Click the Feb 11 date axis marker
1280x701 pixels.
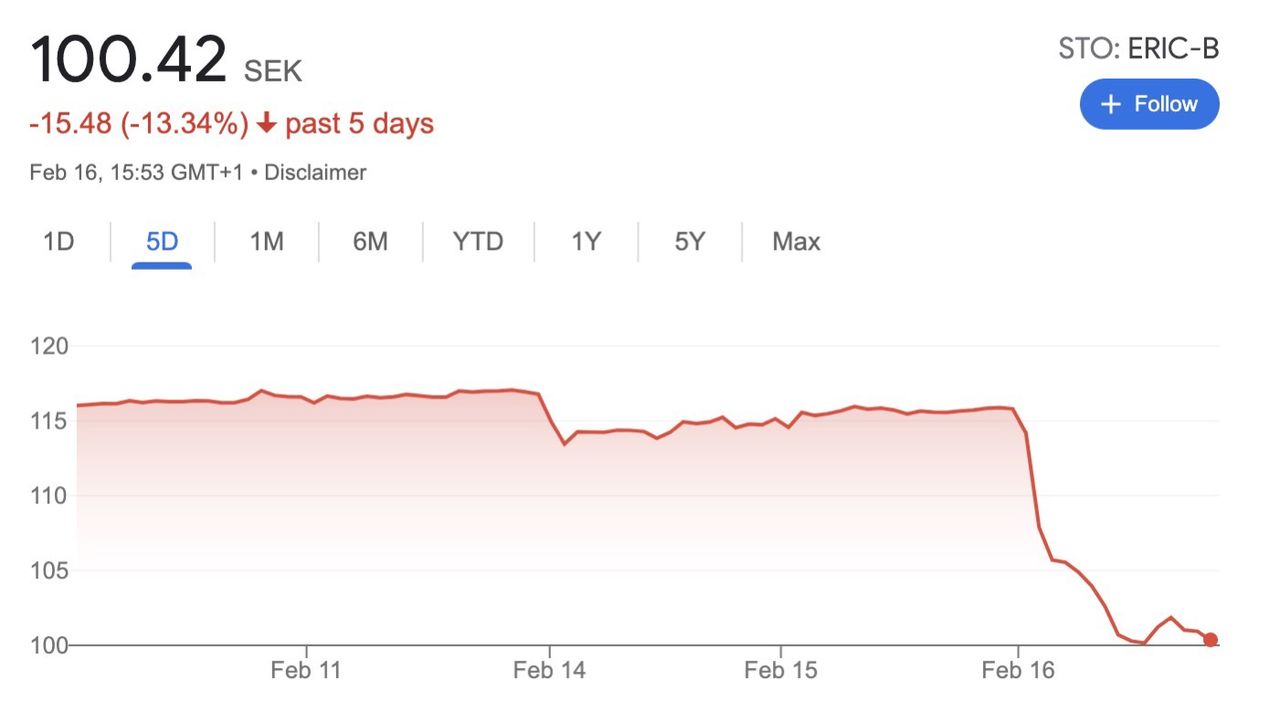306,670
